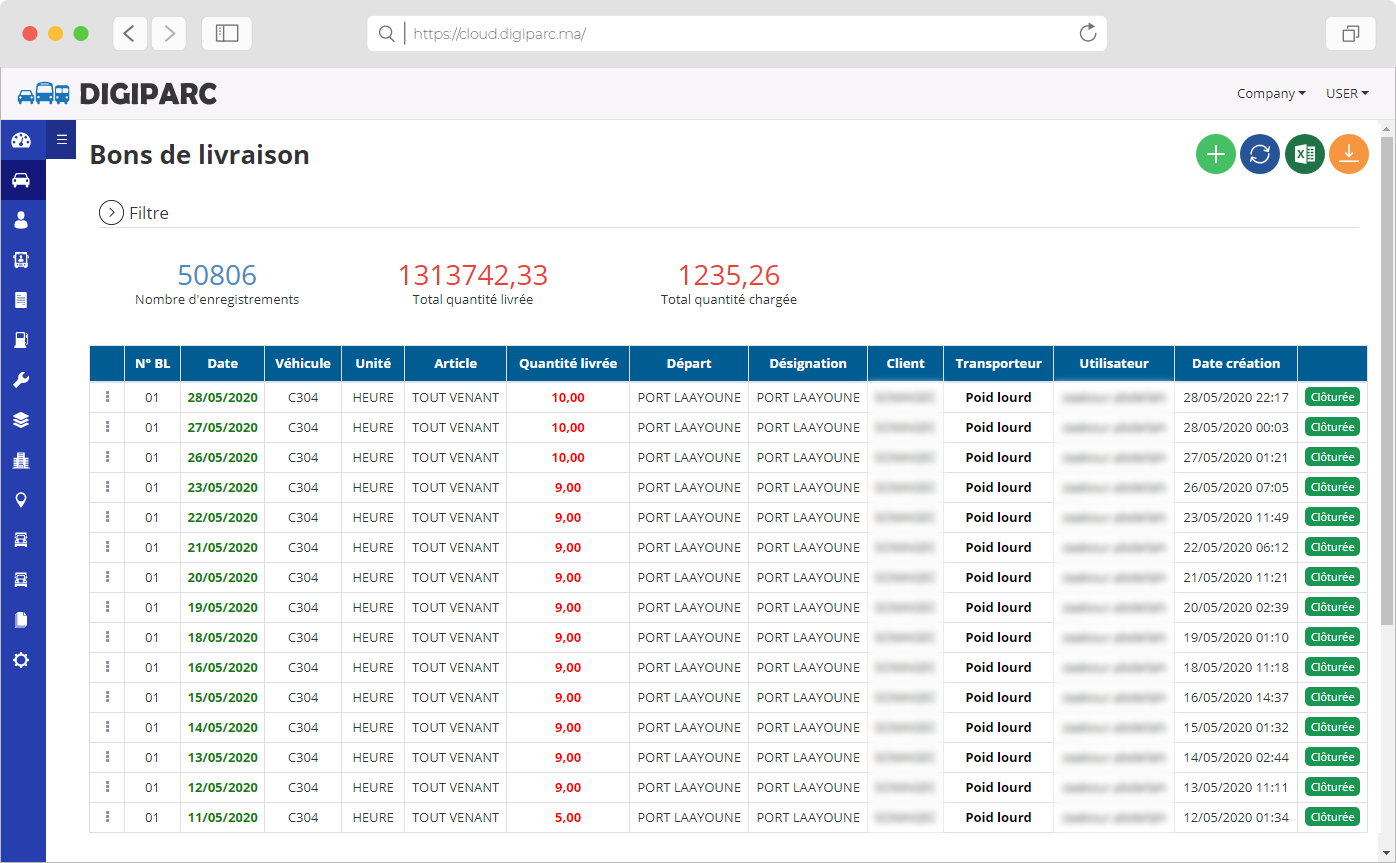Click the page vertical scrollbar
The image size is (1396, 863).
[1386, 400]
